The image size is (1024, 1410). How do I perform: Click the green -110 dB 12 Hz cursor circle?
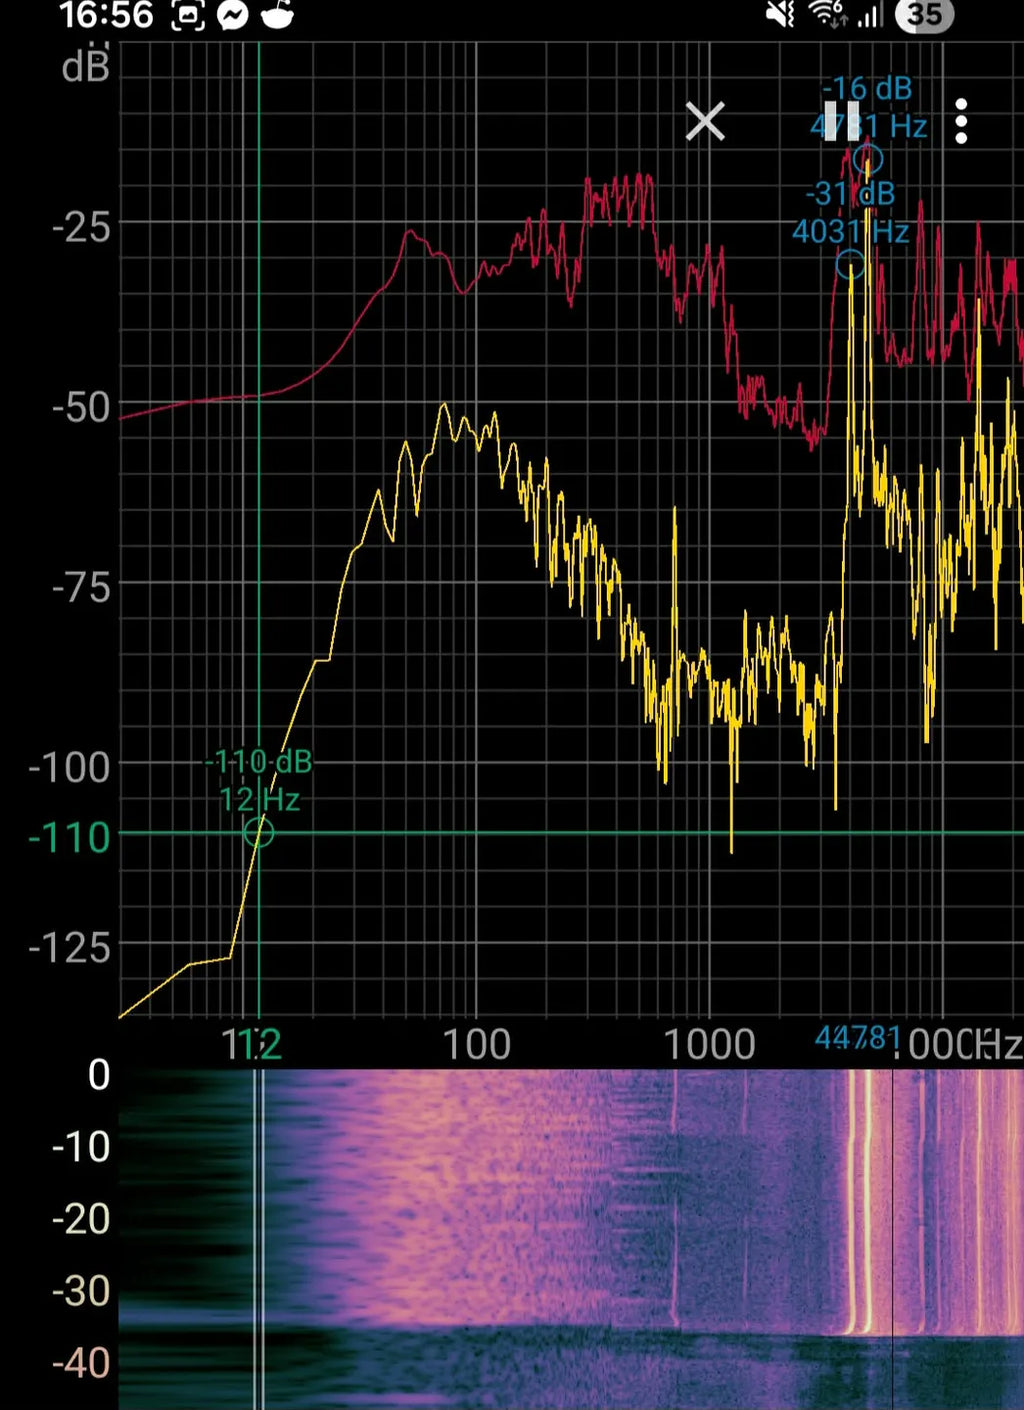click(259, 832)
